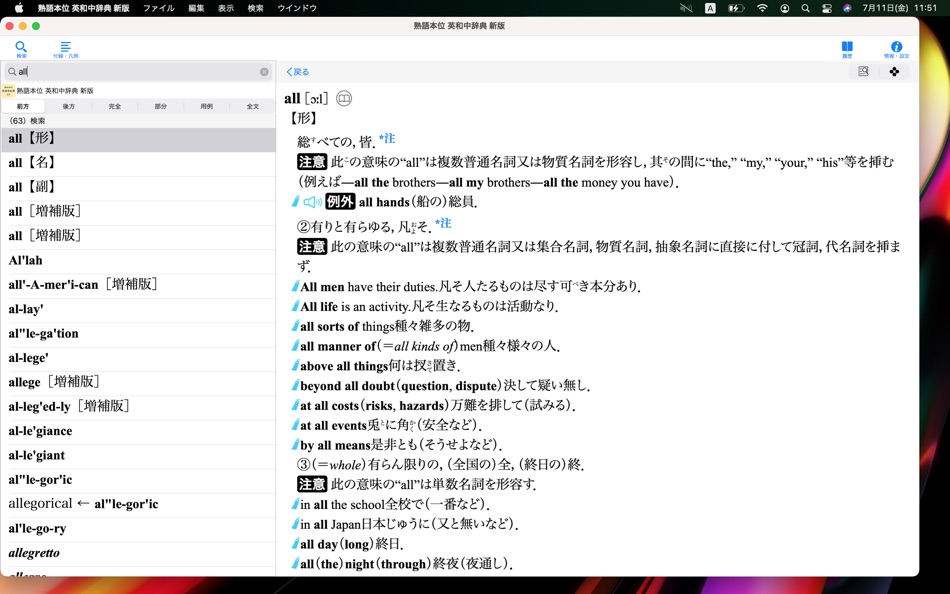Play audio with the speaker icon for all hands

[x=312, y=202]
